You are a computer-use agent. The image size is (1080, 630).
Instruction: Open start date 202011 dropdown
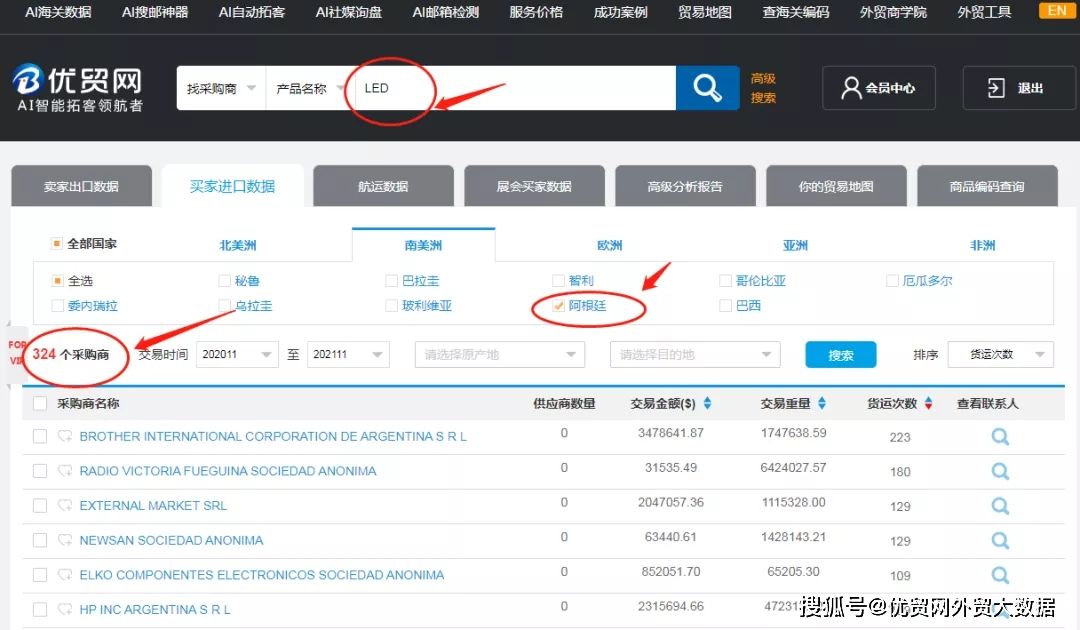tap(238, 355)
